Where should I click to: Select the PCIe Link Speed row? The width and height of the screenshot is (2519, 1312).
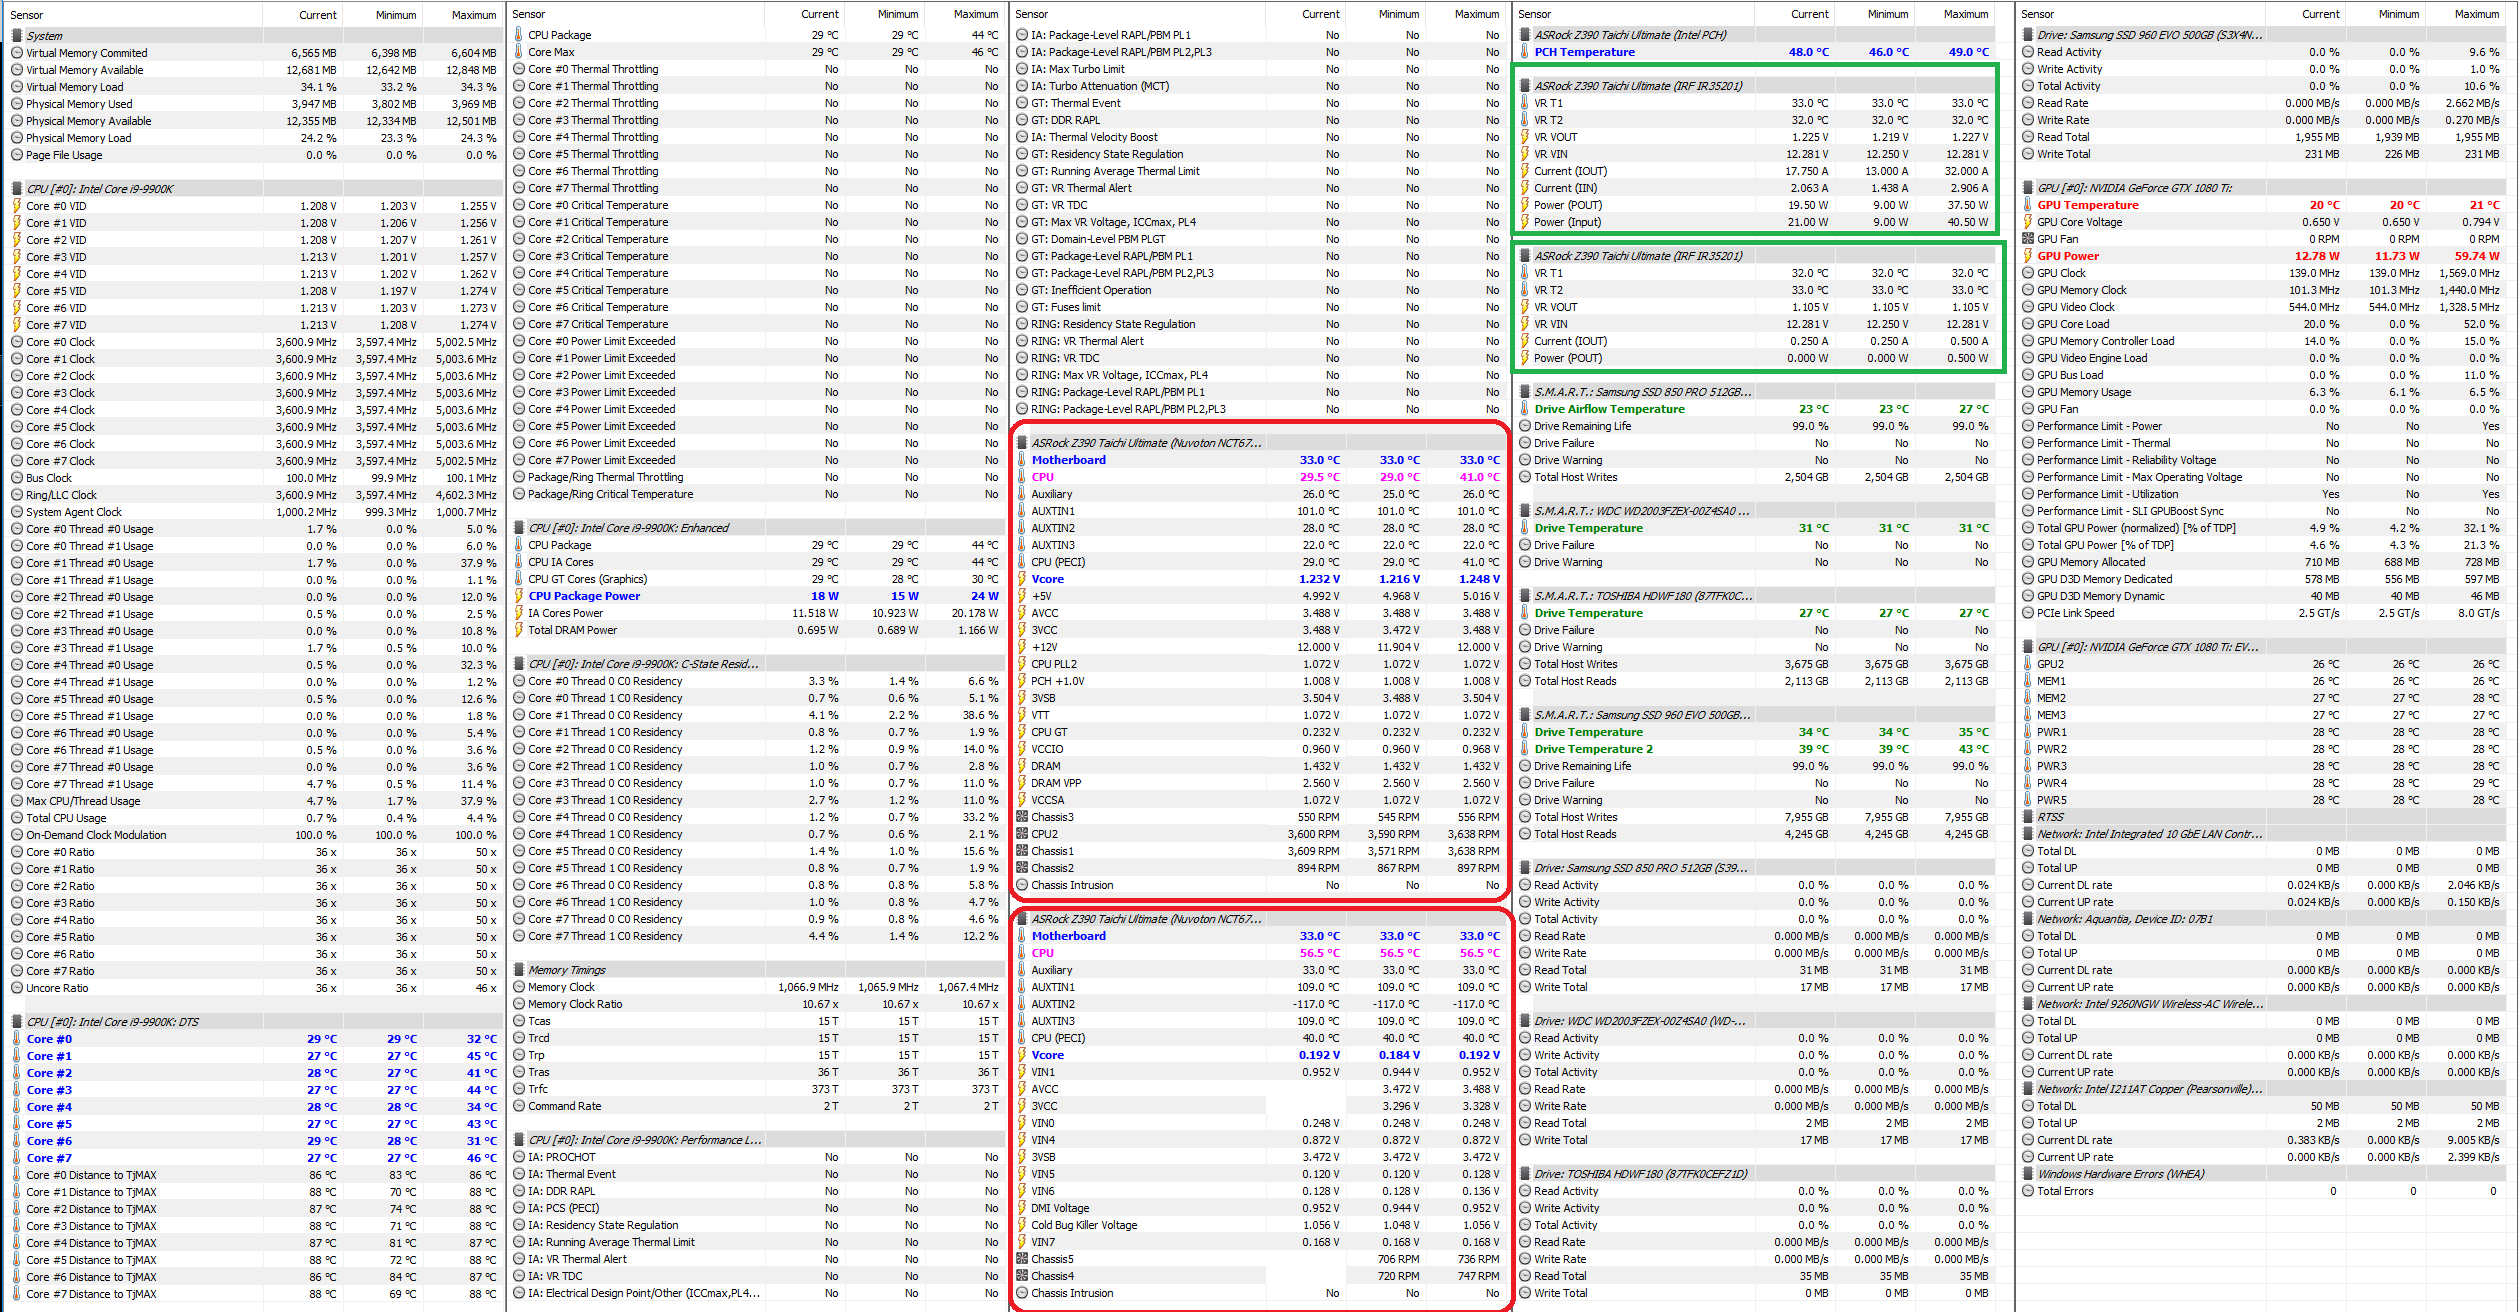[x=2075, y=613]
